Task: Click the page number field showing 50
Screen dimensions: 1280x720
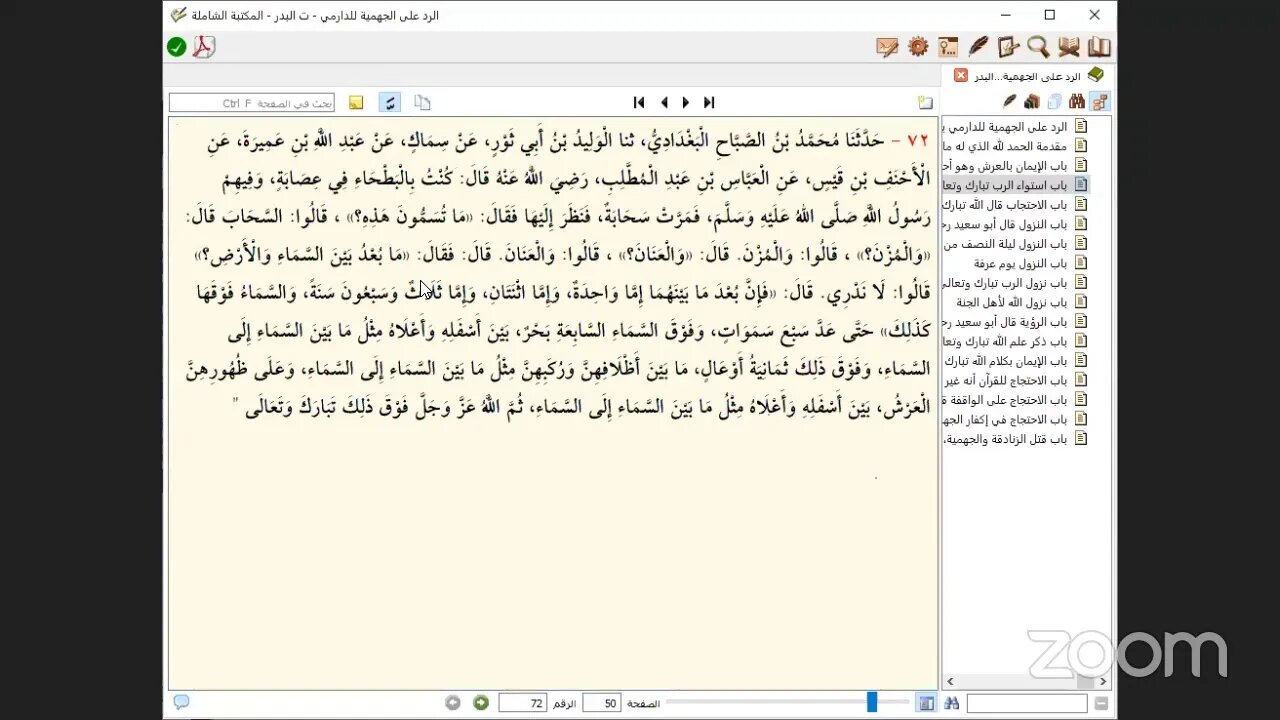Action: 603,703
